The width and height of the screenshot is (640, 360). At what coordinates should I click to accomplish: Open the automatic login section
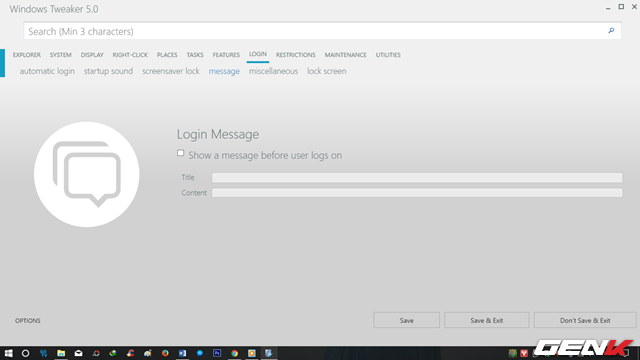click(x=47, y=71)
